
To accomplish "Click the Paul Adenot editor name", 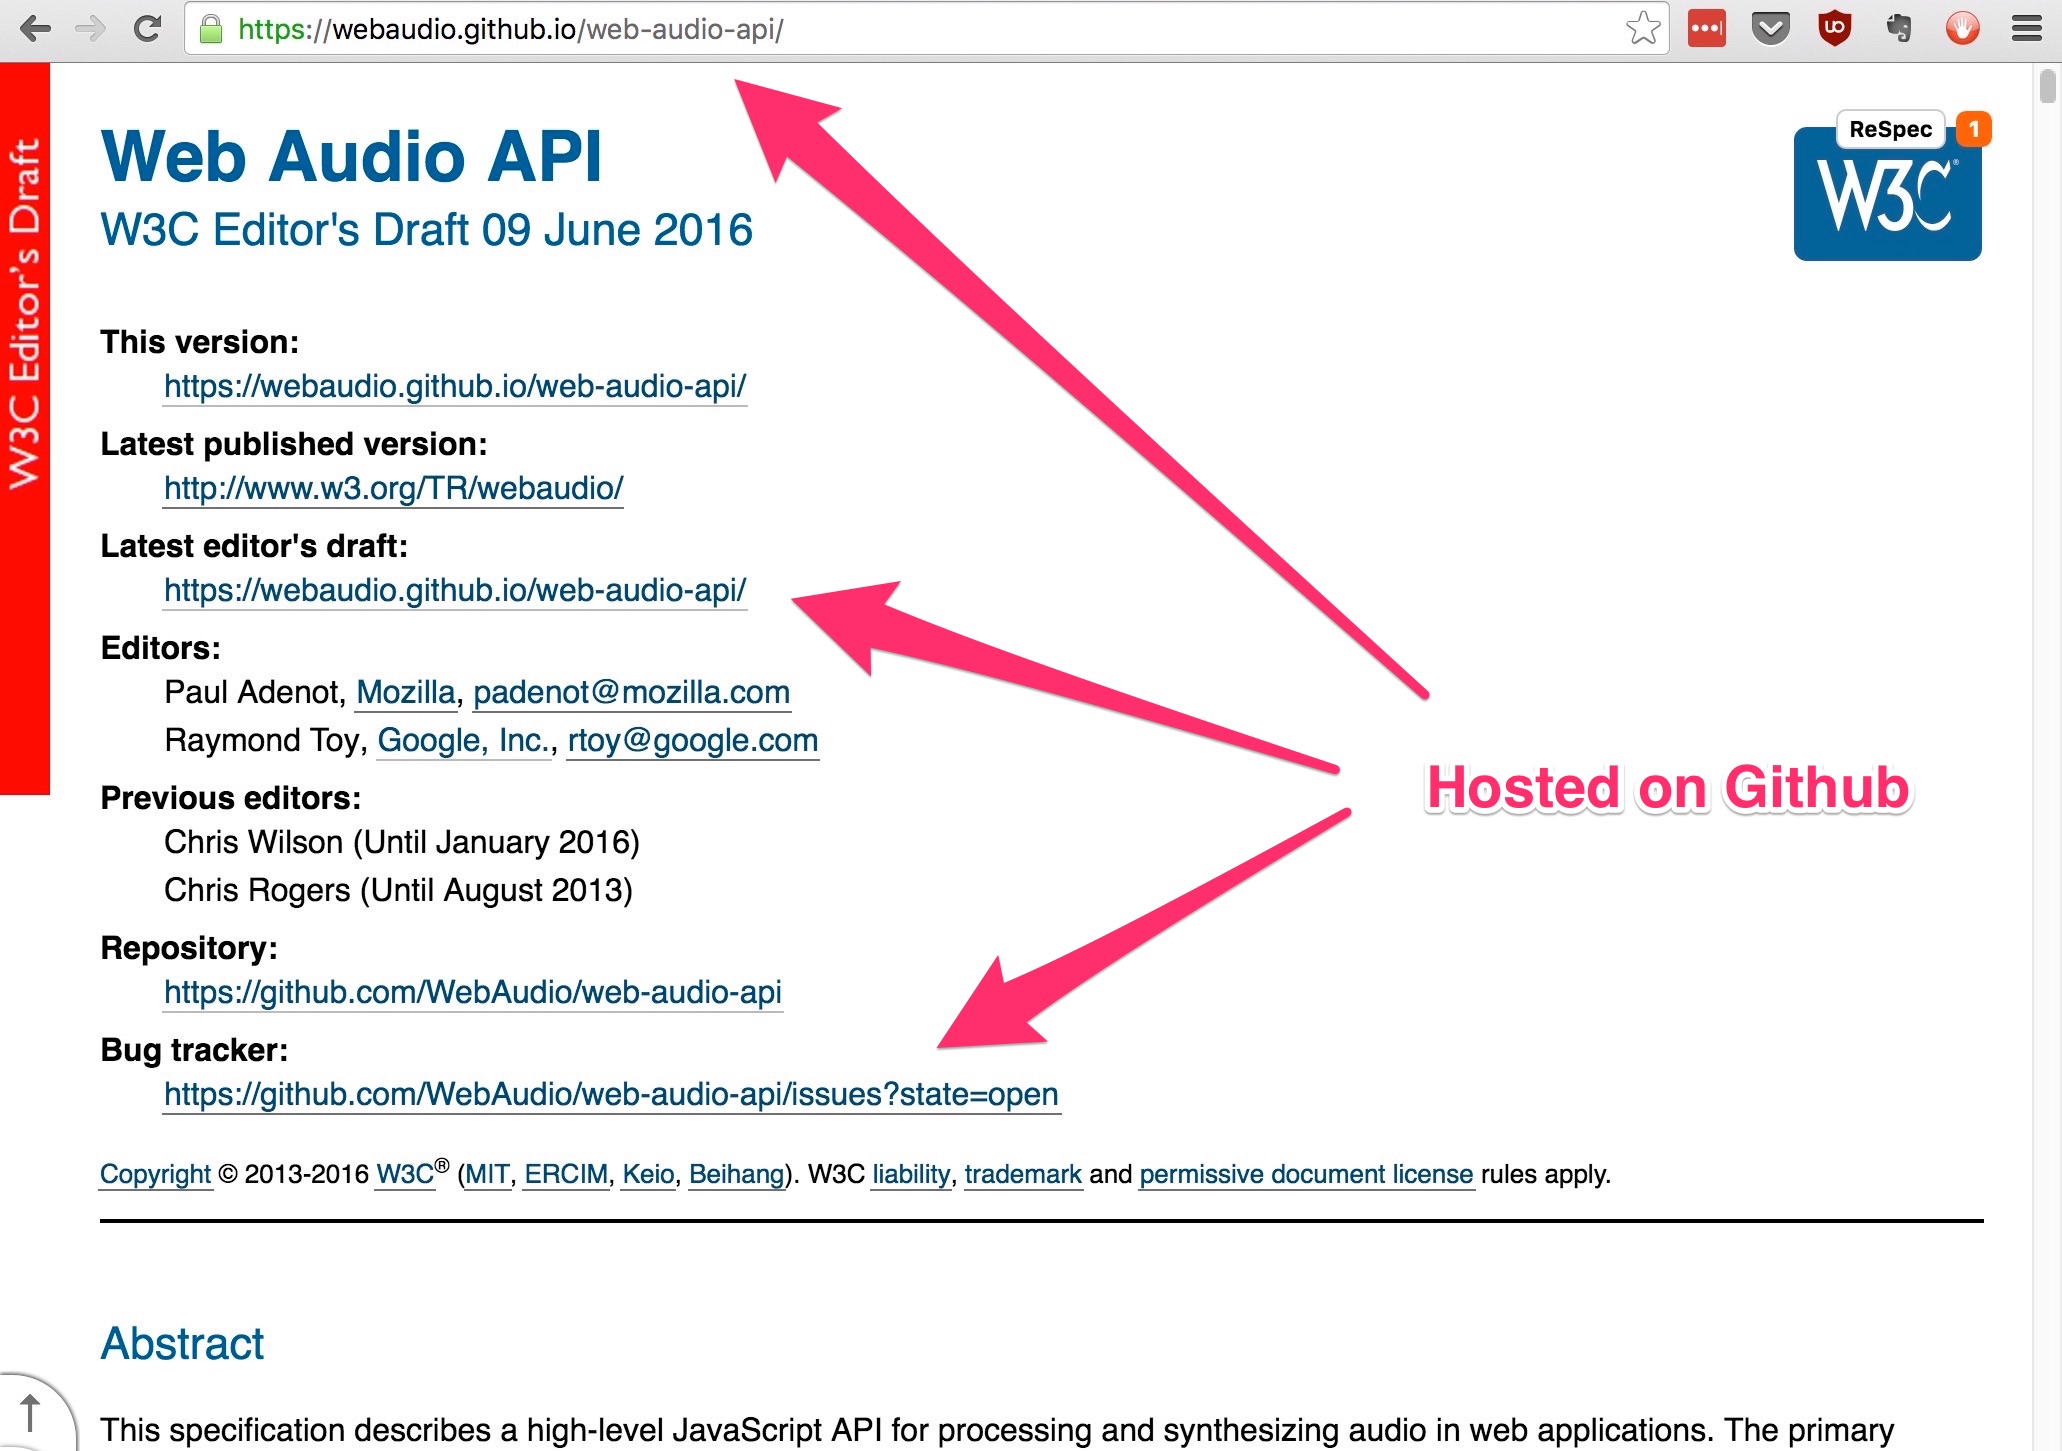I will pyautogui.click(x=253, y=692).
